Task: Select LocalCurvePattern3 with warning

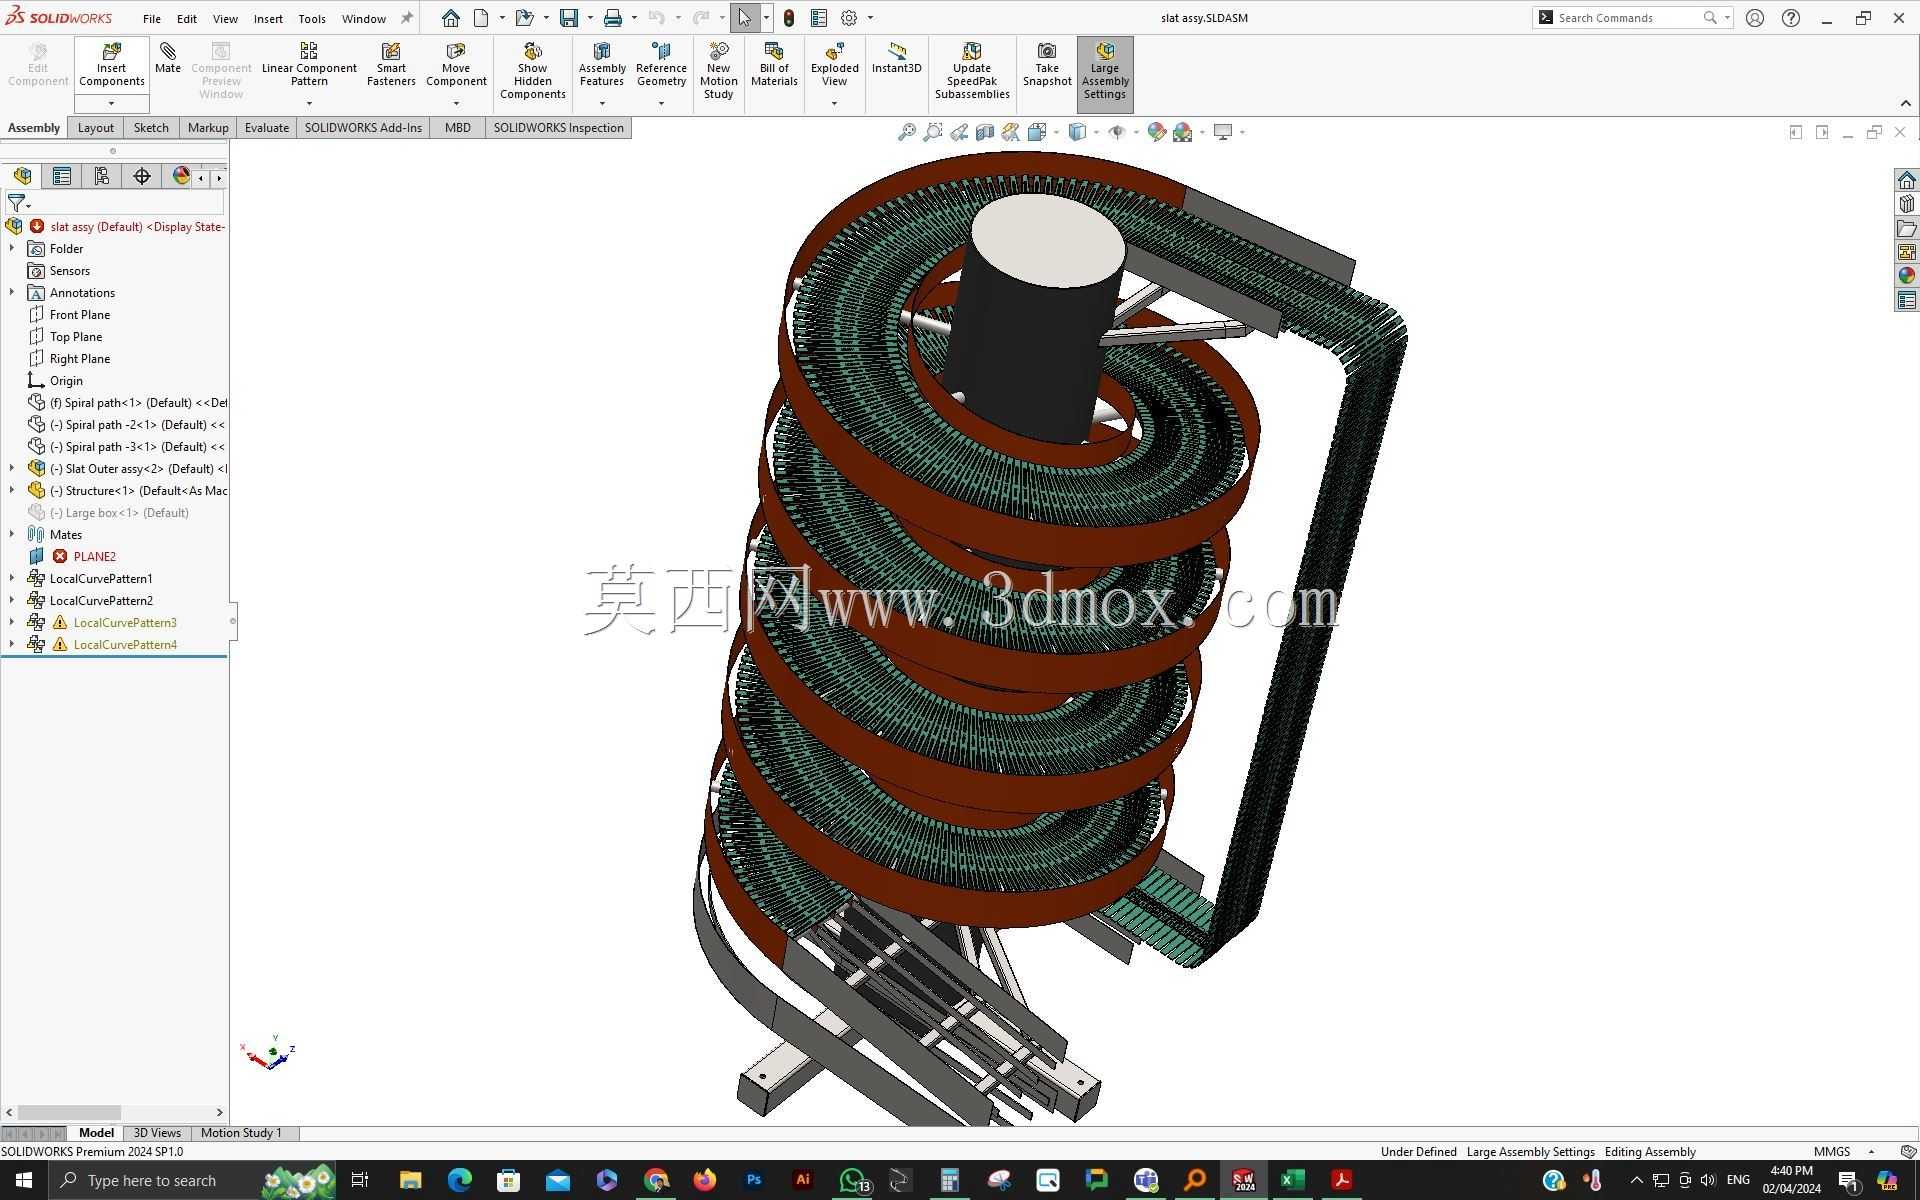Action: 125,622
